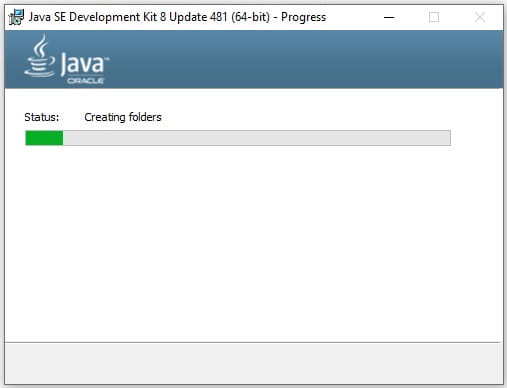
Task: Click the greyed-out close window button
Action: pos(480,17)
